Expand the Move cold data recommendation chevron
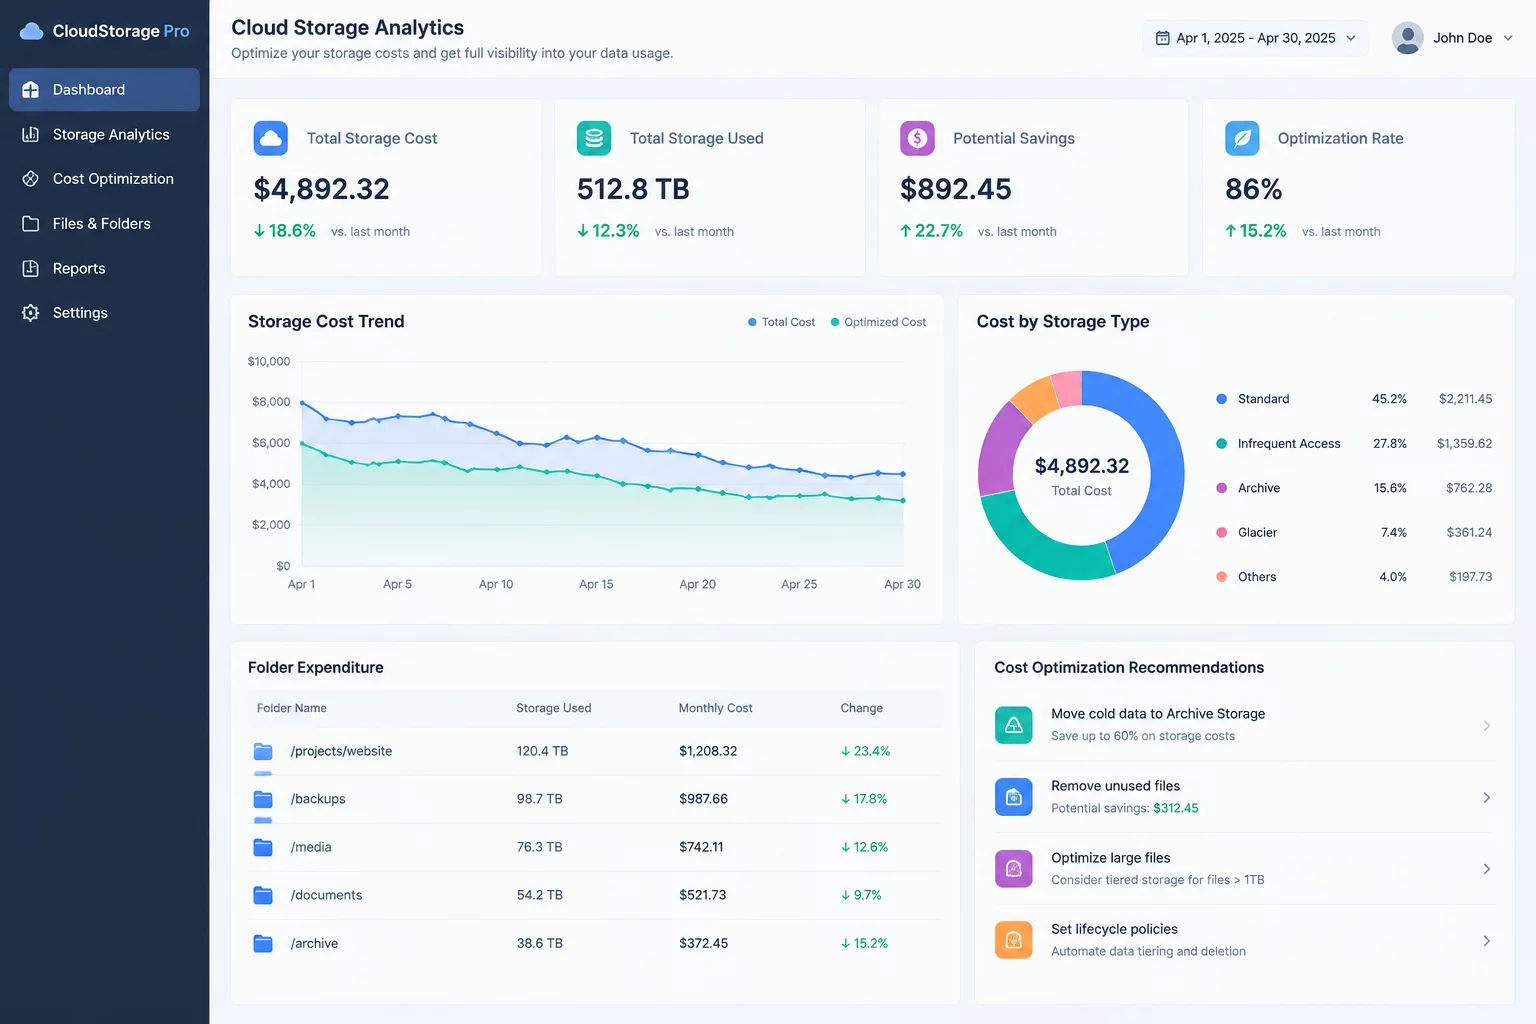Screen dimensions: 1536x1024 [x=1487, y=725]
